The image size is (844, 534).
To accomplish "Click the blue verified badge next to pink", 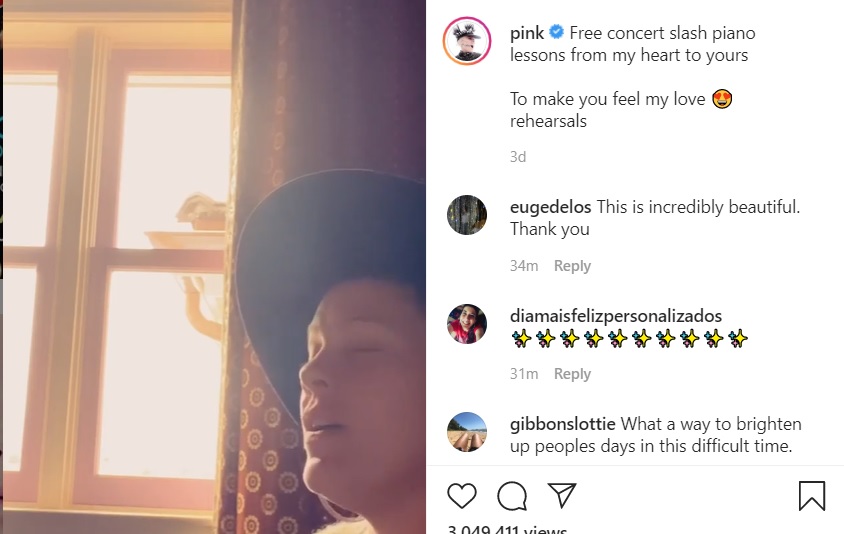I will [x=557, y=32].
